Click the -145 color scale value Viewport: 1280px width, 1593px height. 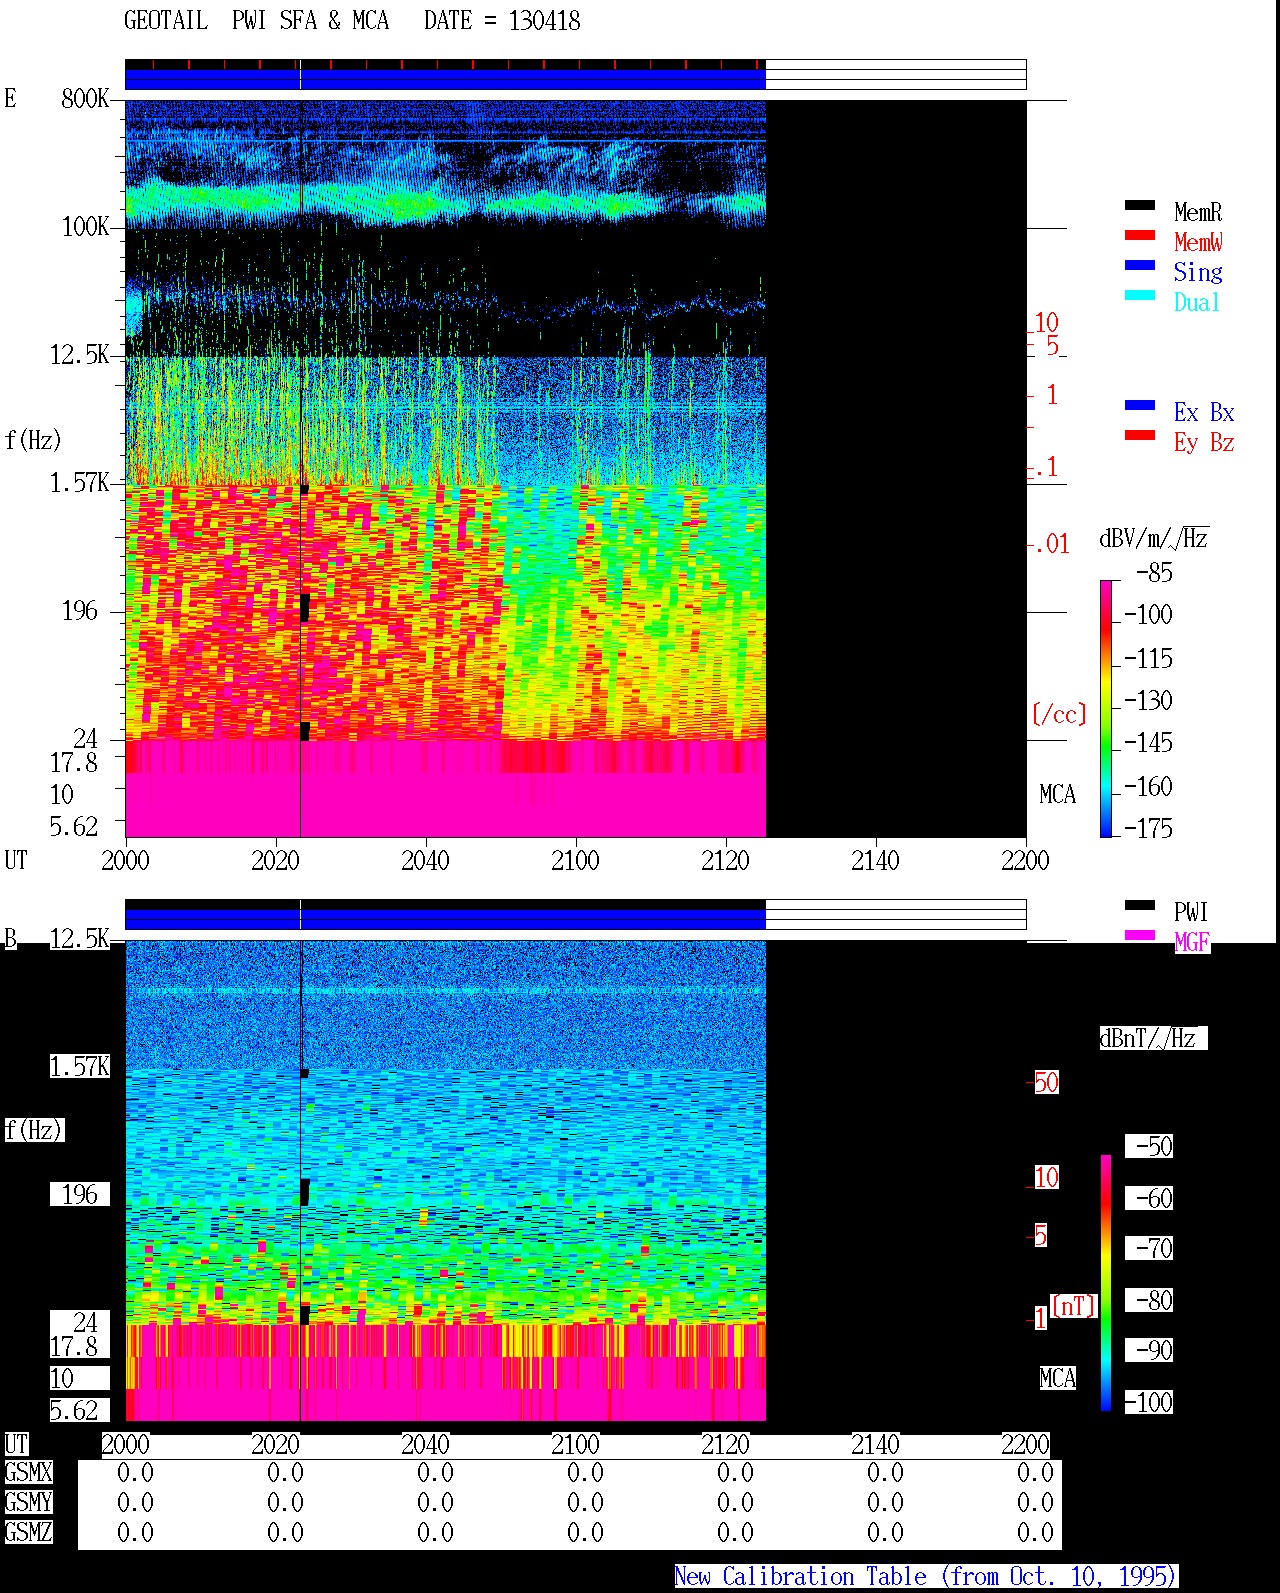(x=1148, y=742)
